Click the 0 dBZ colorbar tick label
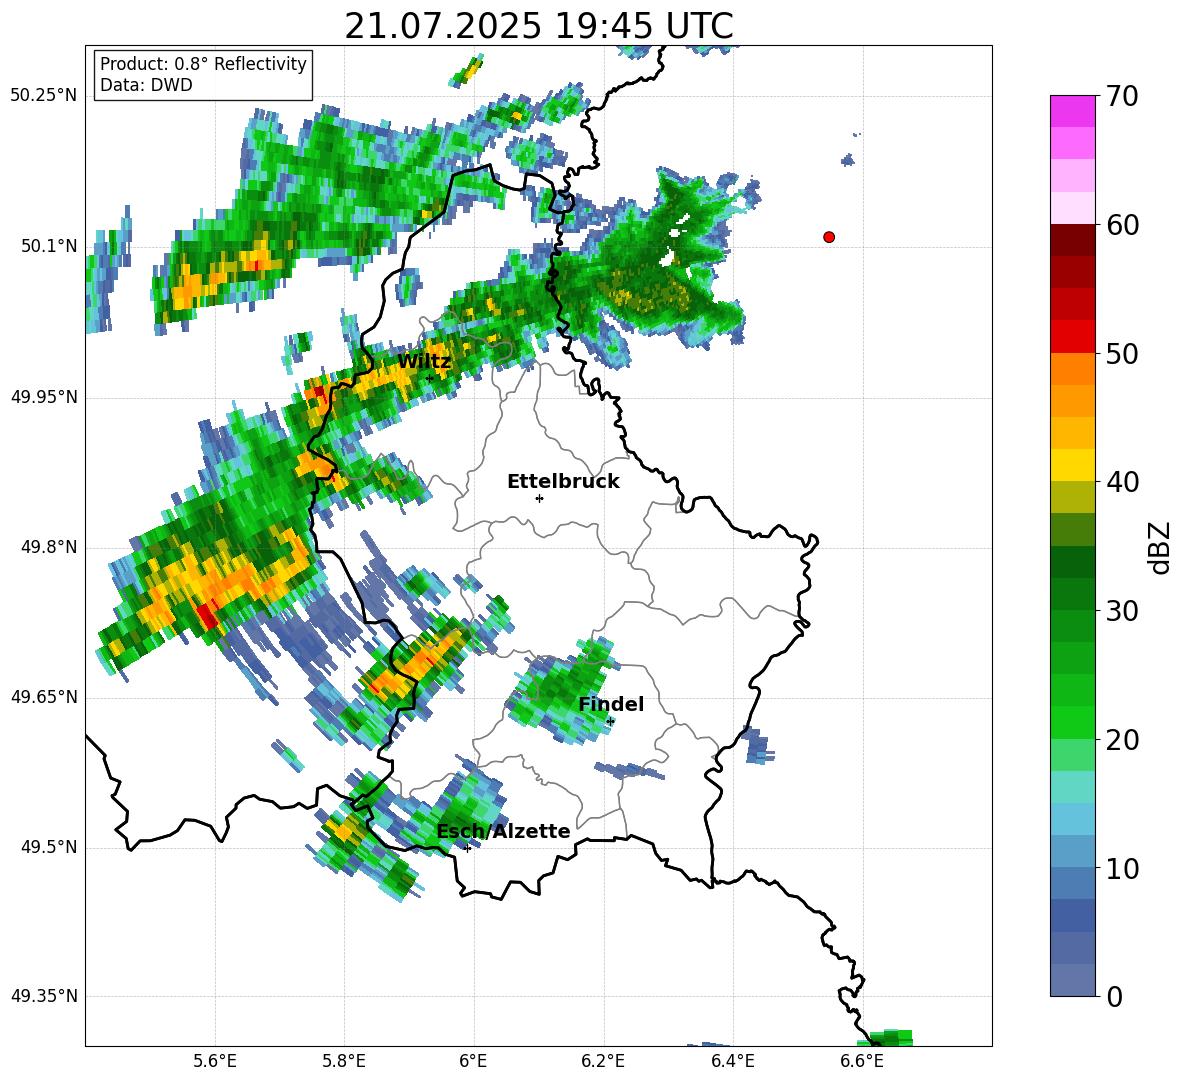 [1114, 996]
